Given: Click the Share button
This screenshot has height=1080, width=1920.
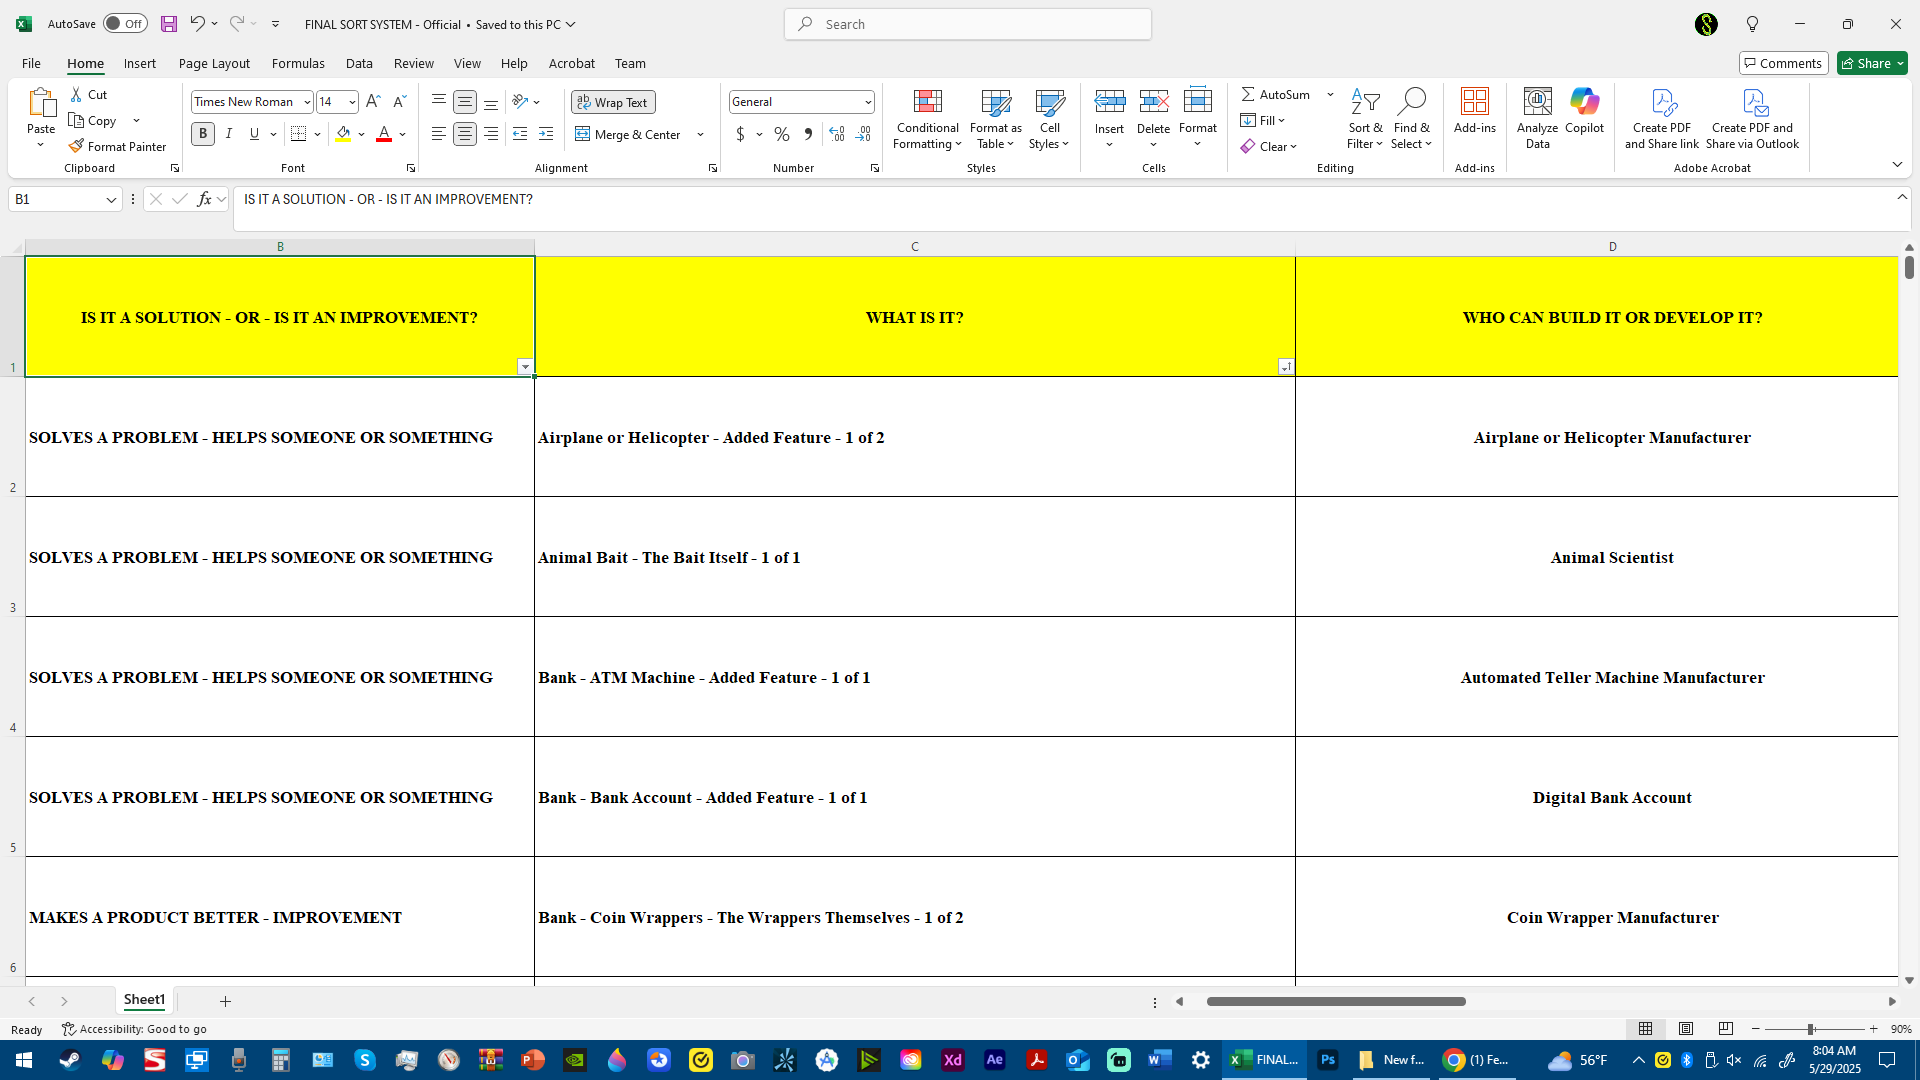Looking at the screenshot, I should coord(1872,63).
